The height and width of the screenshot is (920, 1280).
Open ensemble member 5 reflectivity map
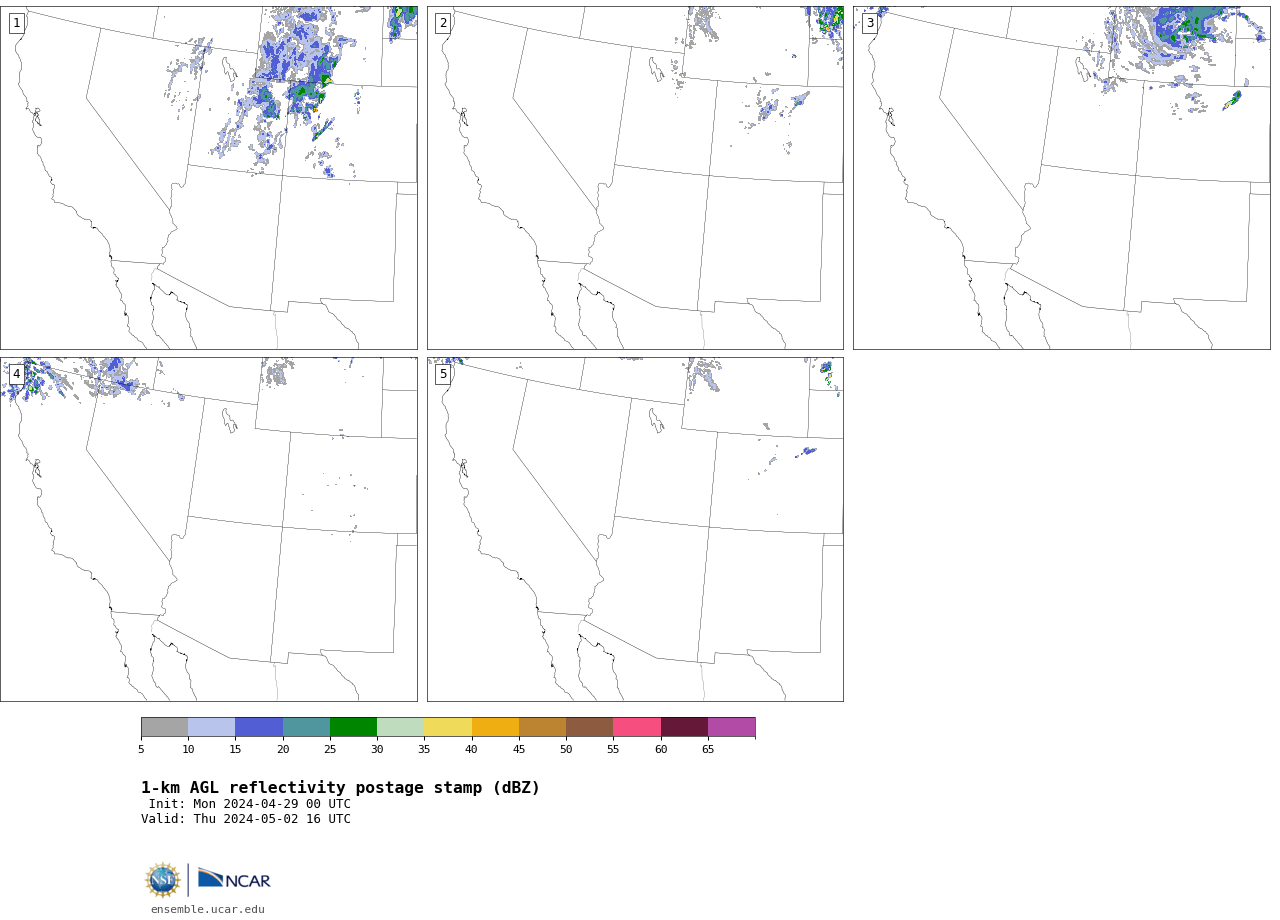pyautogui.click(x=635, y=529)
